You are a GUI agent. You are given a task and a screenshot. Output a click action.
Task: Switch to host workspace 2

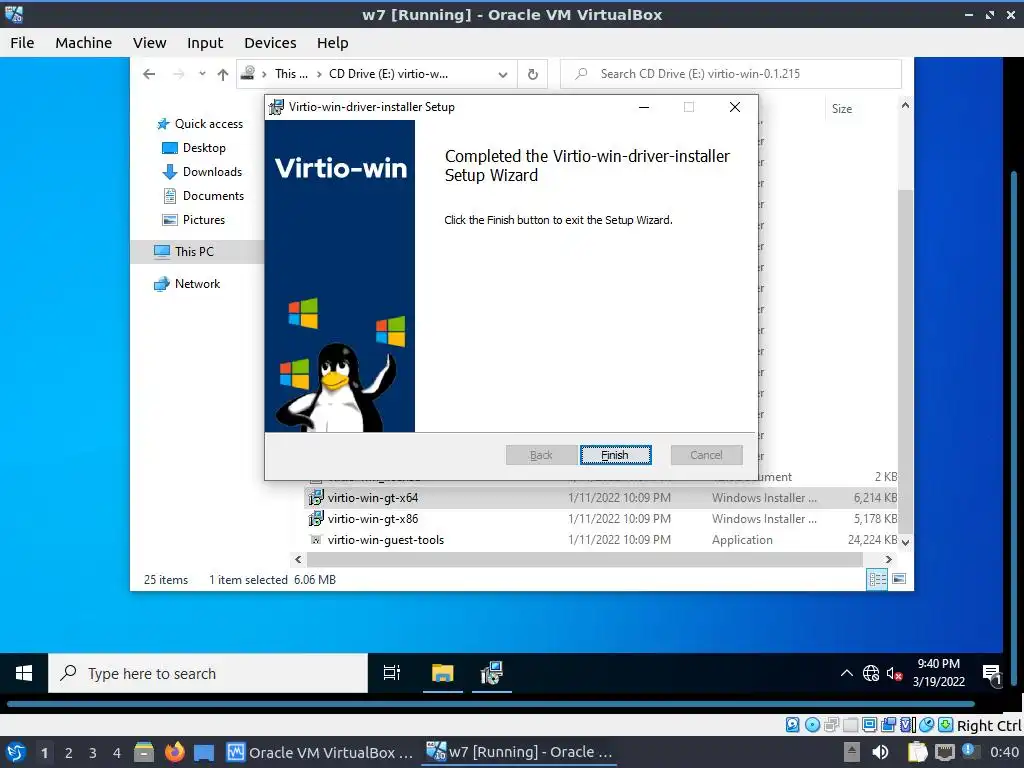(x=69, y=753)
